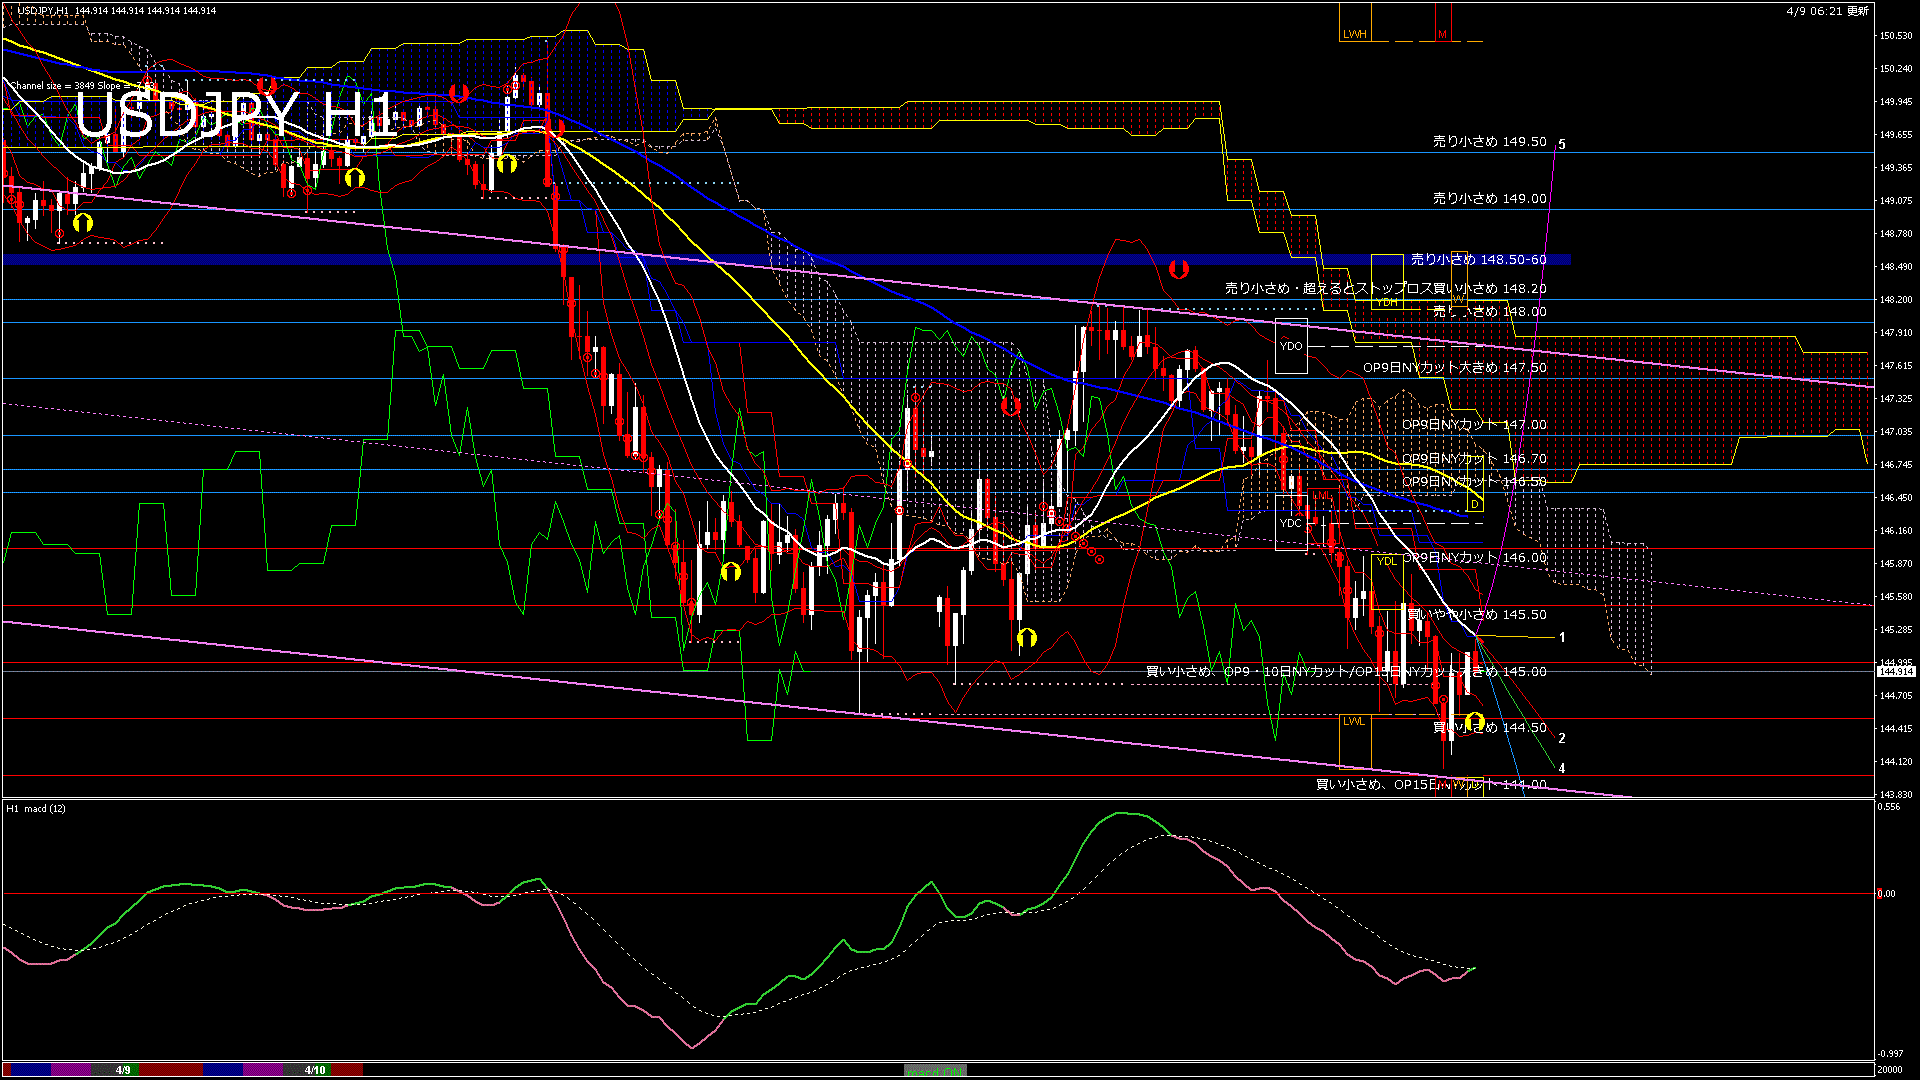Click wave projection label 5
This screenshot has height=1080, width=1920.
[1561, 144]
